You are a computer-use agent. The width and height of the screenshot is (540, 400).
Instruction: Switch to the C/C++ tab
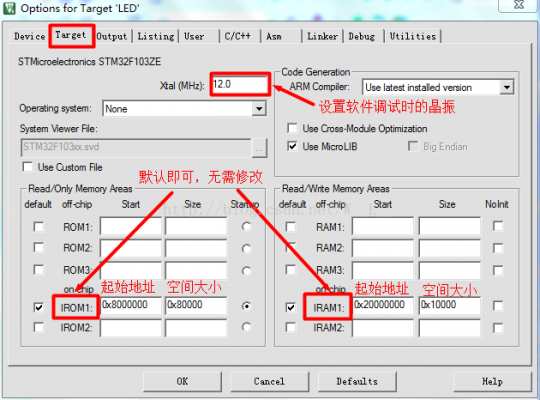click(238, 36)
